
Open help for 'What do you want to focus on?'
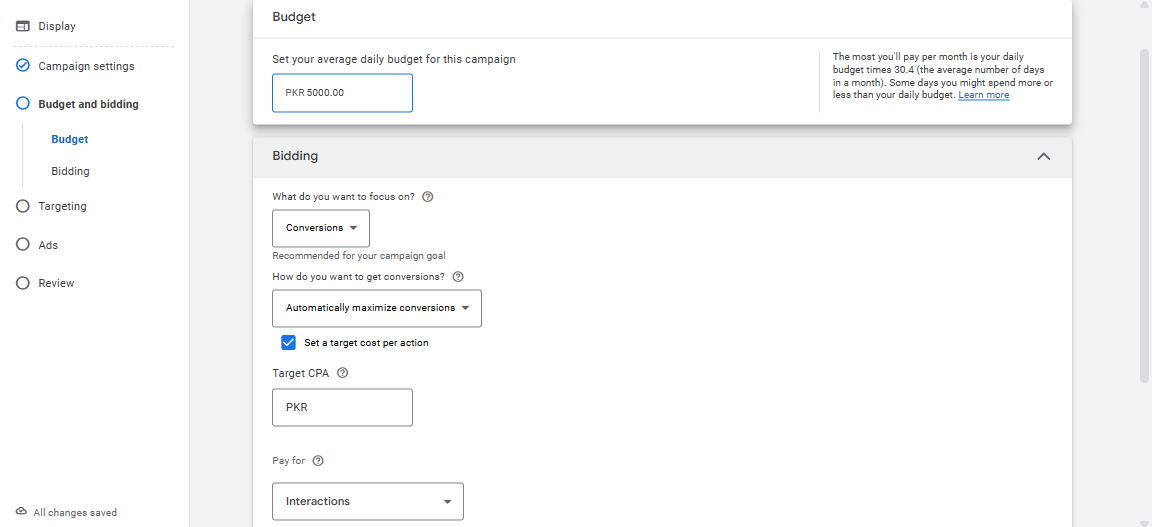[428, 197]
